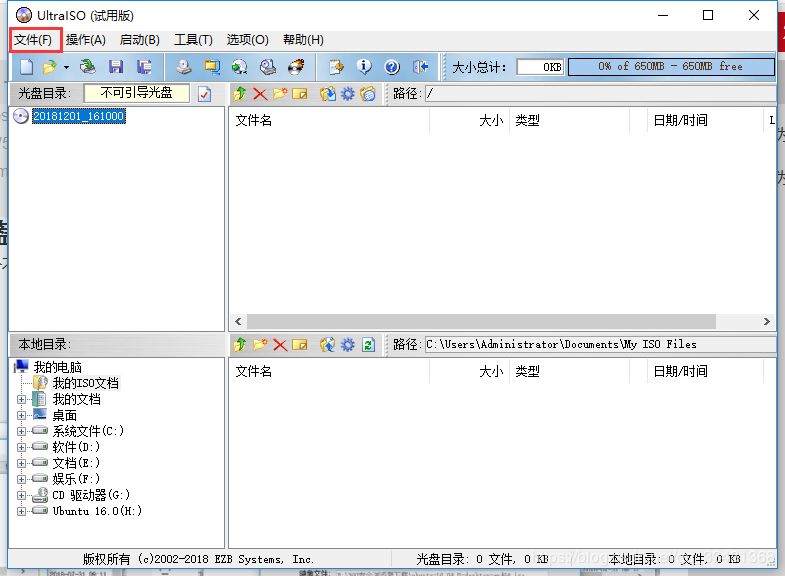The height and width of the screenshot is (576, 785).
Task: Toggle the boot properties check icon
Action: coord(204,94)
